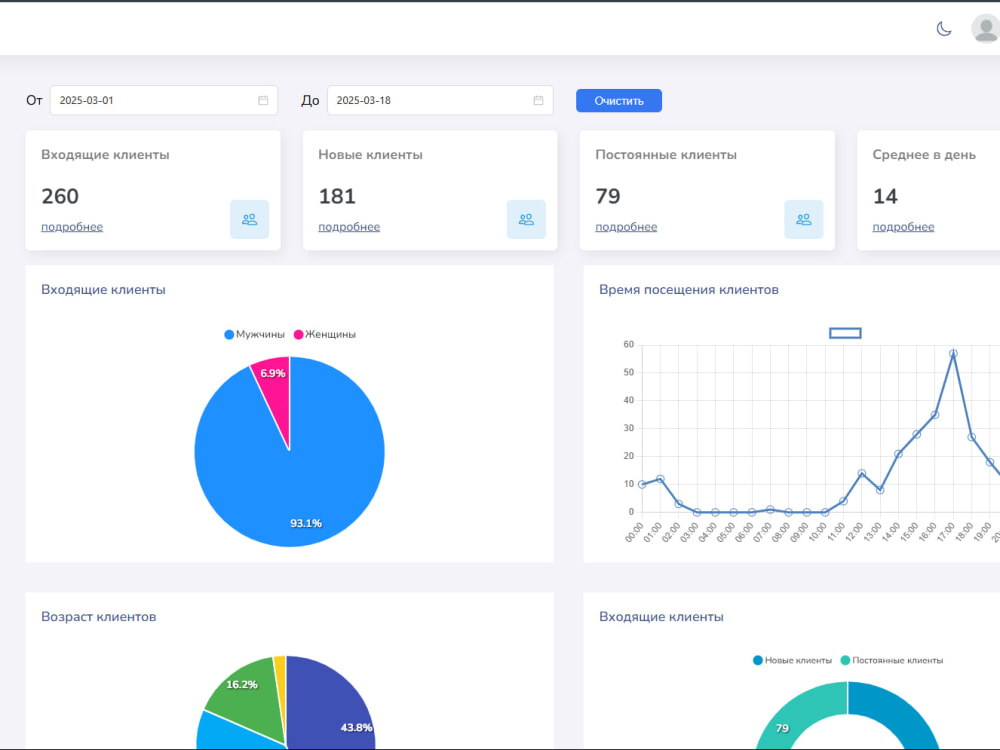Click the 17:00 peak point on line chart
Viewport: 1000px width, 750px height.
(x=953, y=353)
